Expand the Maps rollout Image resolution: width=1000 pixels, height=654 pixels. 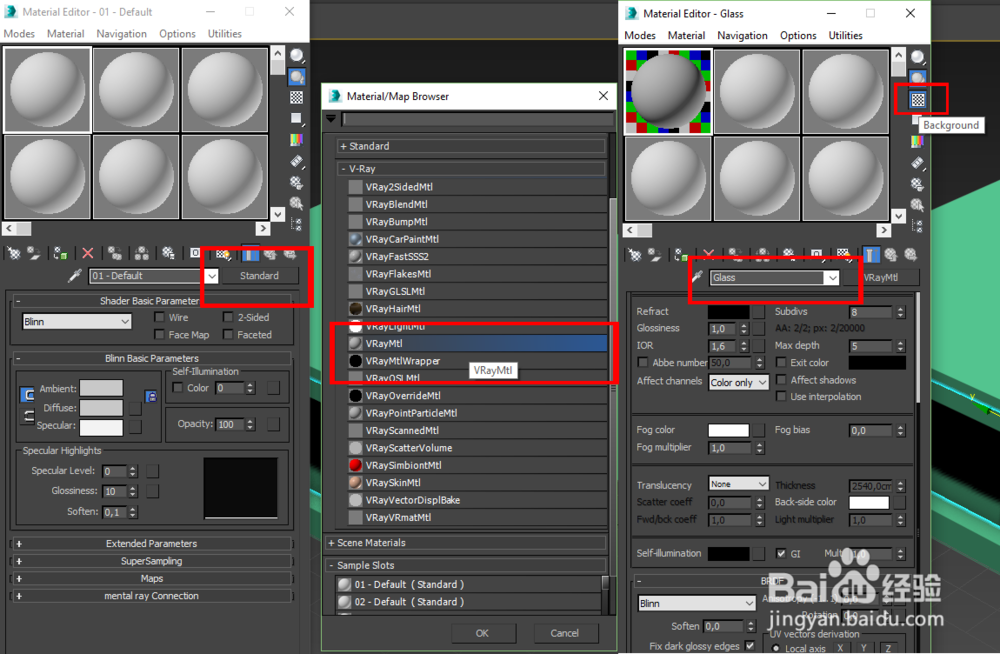coord(152,578)
